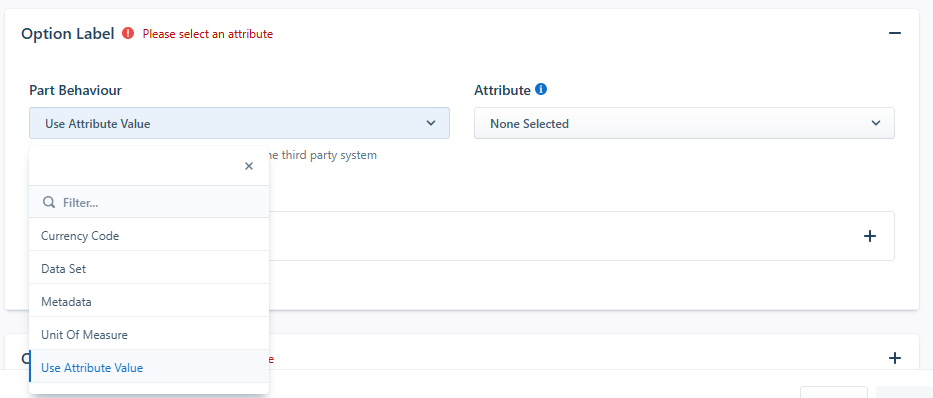Focus the Filter search field

click(149, 202)
